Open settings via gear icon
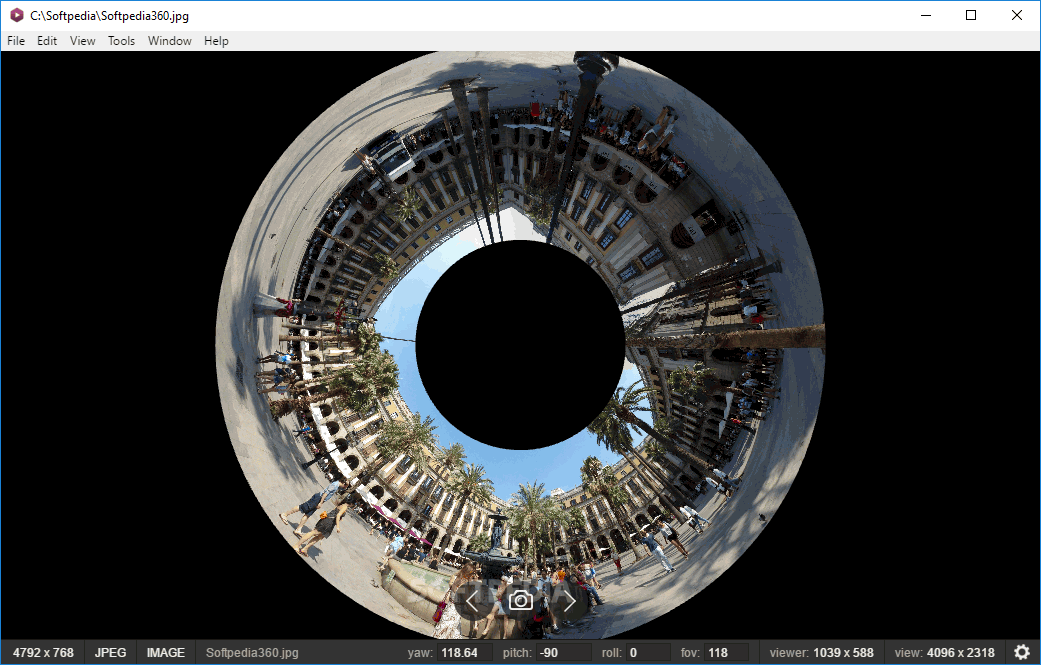This screenshot has height=665, width=1041. (x=1022, y=652)
